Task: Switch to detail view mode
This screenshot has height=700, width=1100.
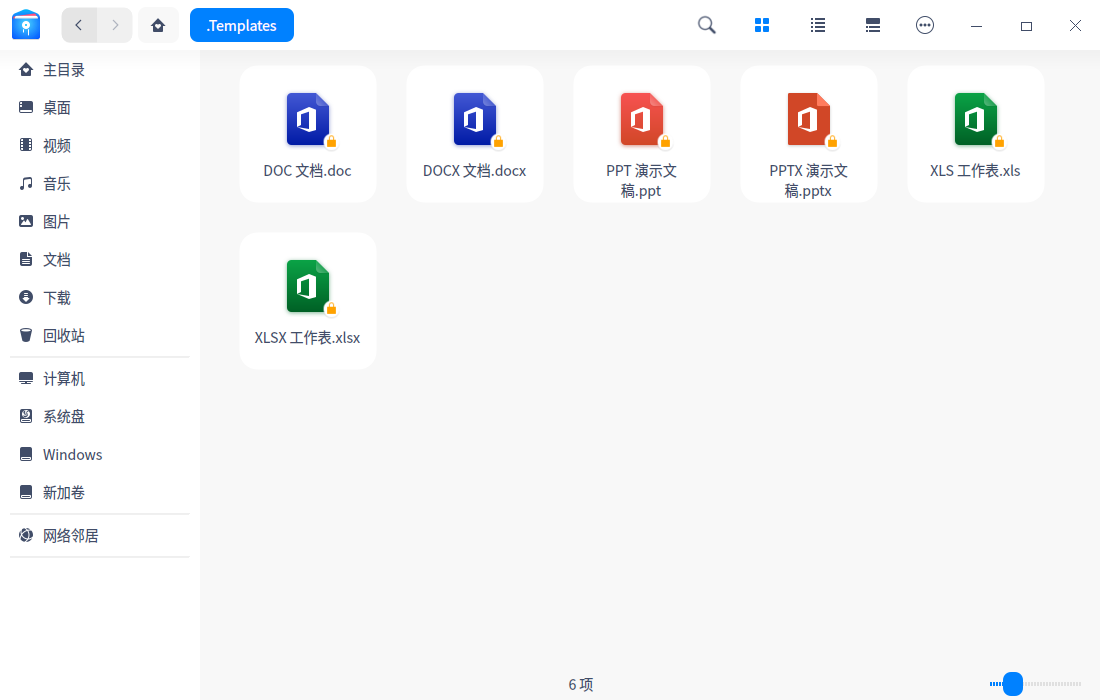Action: pyautogui.click(x=872, y=25)
